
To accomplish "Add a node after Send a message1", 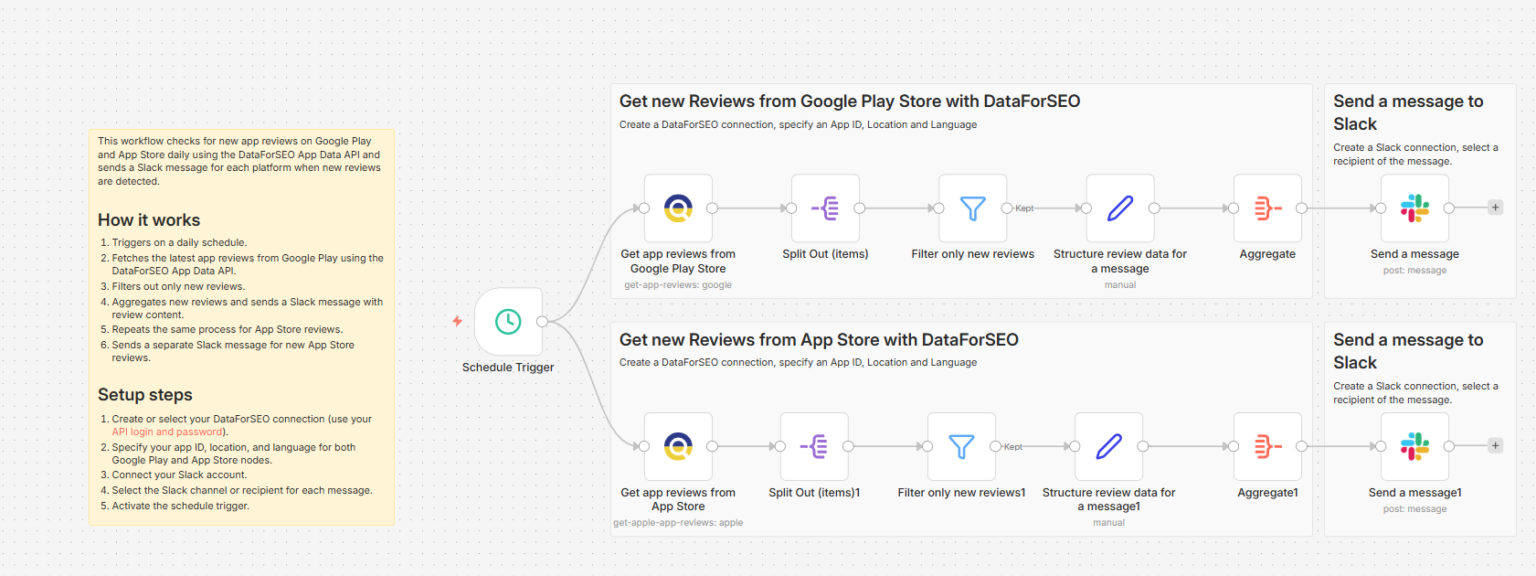I will (x=1495, y=446).
